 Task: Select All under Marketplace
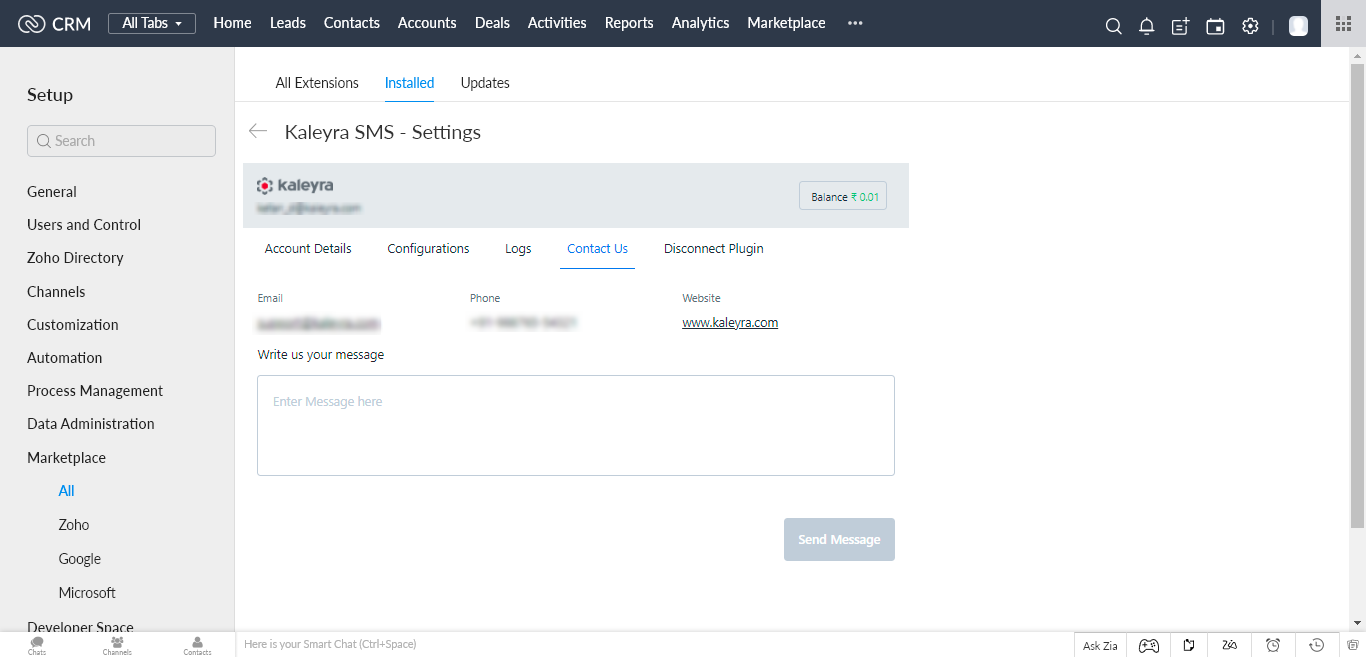tap(67, 490)
